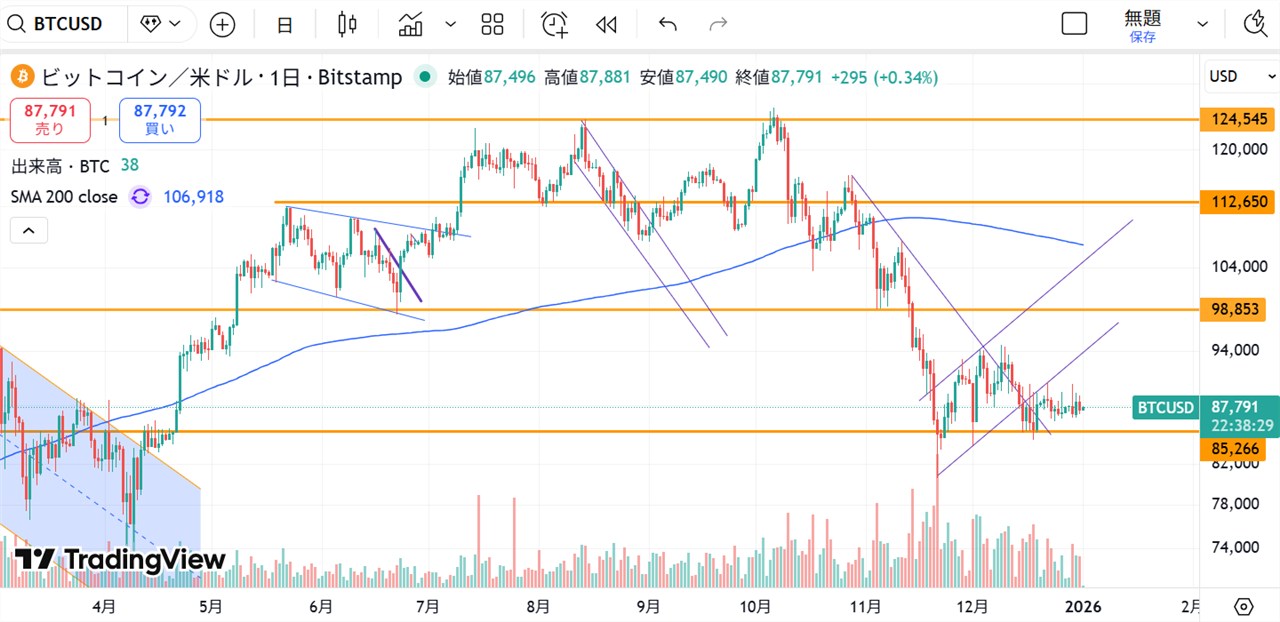Open chart settings gear at bottom right
Screen dimensions: 1280x622
click(1243, 606)
